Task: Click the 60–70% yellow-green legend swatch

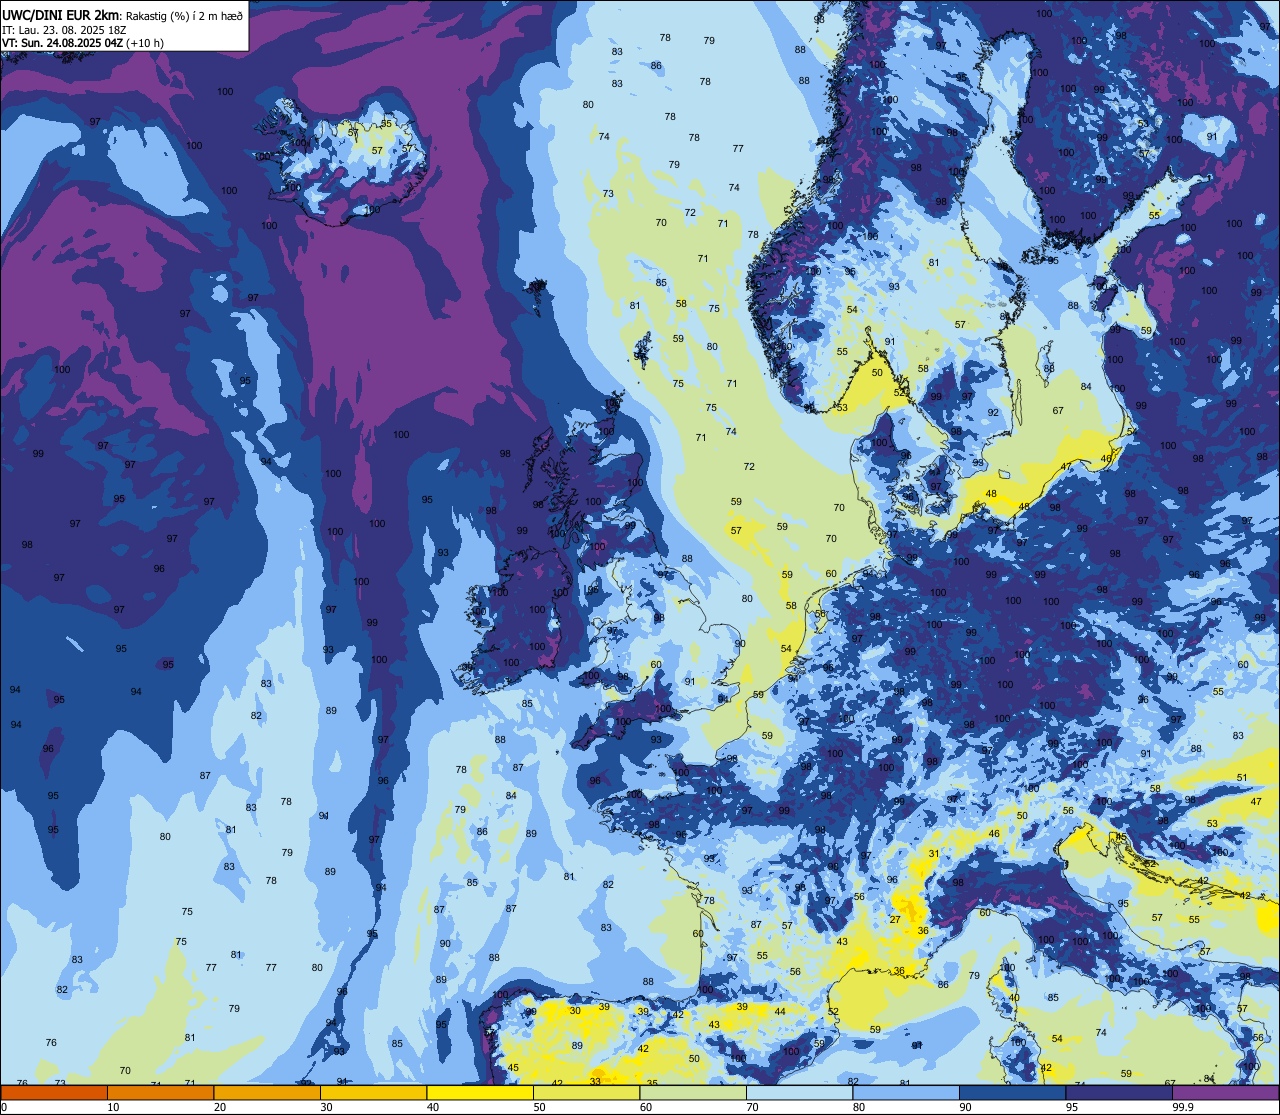Action: [693, 1092]
